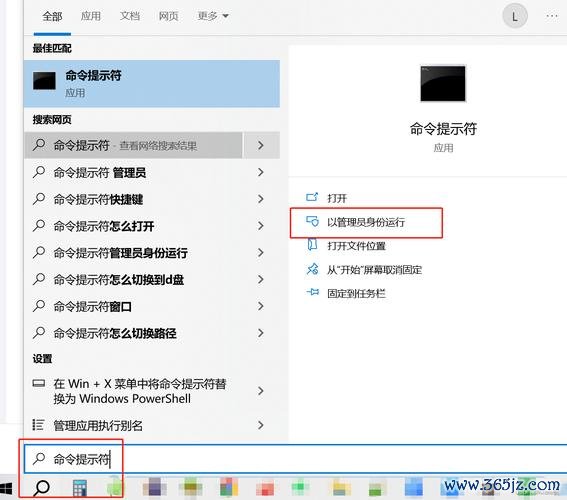Viewport: 567px width, 500px height.
Task: Click 以管理员身份运行
Action: (x=366, y=222)
